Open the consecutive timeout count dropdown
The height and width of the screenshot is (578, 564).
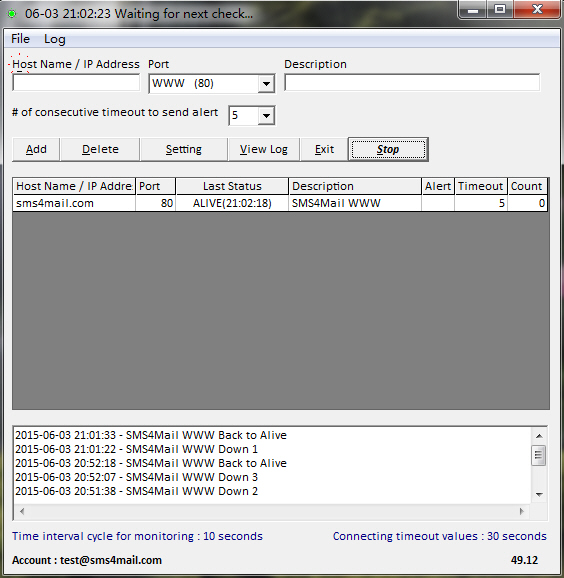pyautogui.click(x=266, y=116)
